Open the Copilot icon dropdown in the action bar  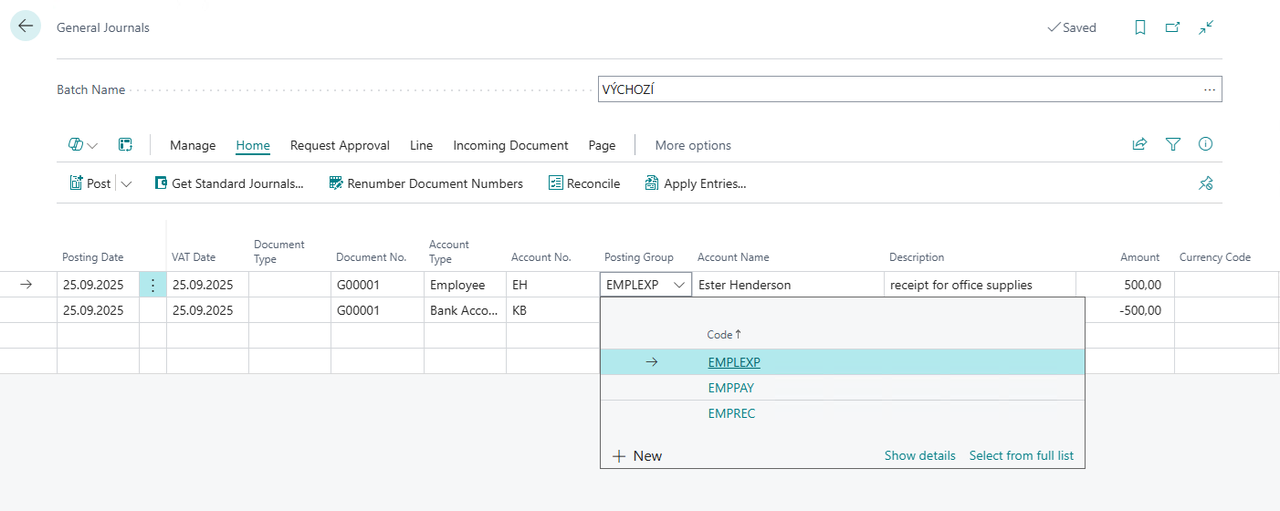click(83, 145)
